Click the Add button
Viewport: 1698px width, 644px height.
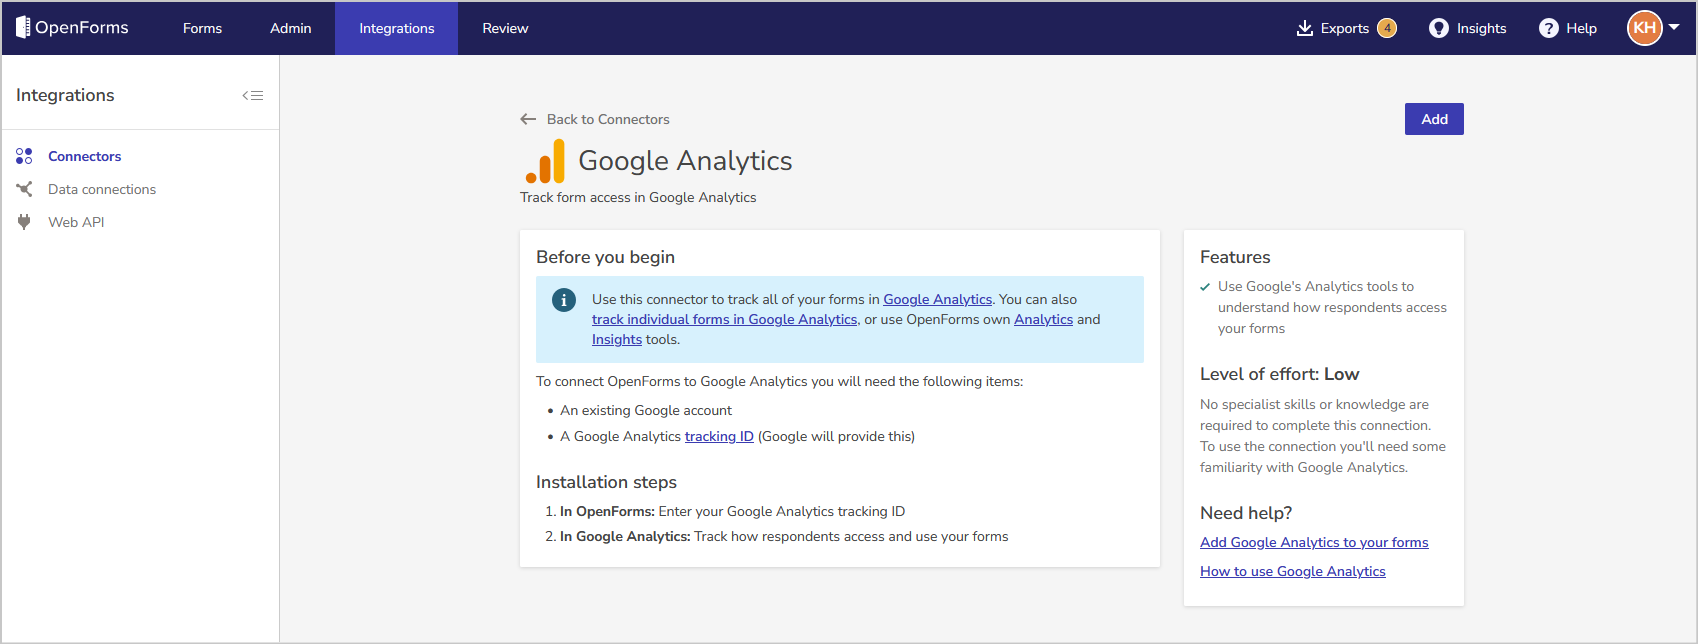(1434, 119)
